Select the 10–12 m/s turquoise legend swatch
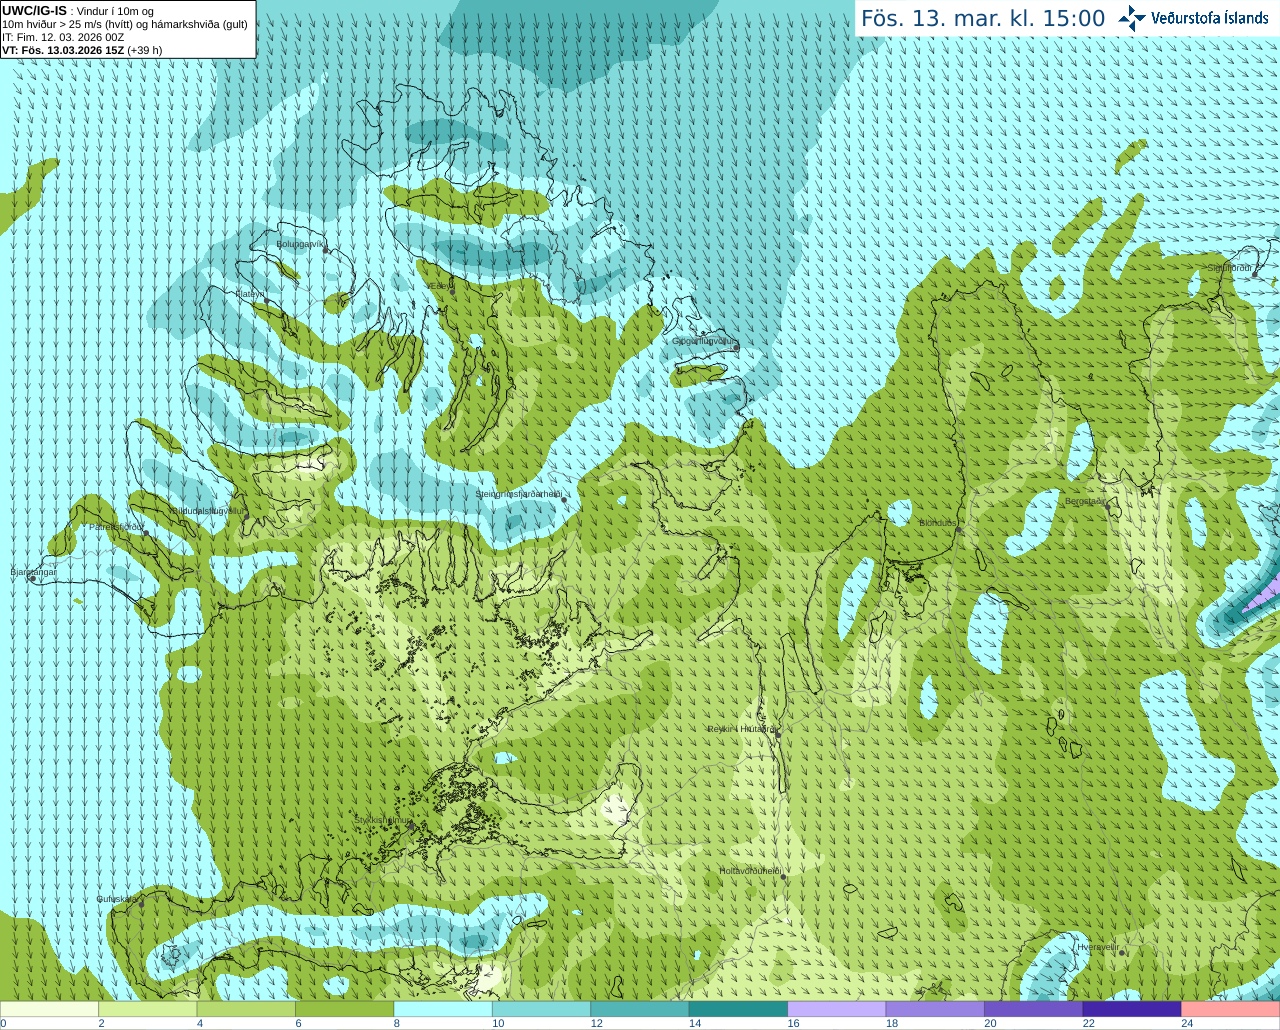The image size is (1280, 1030). (541, 1009)
